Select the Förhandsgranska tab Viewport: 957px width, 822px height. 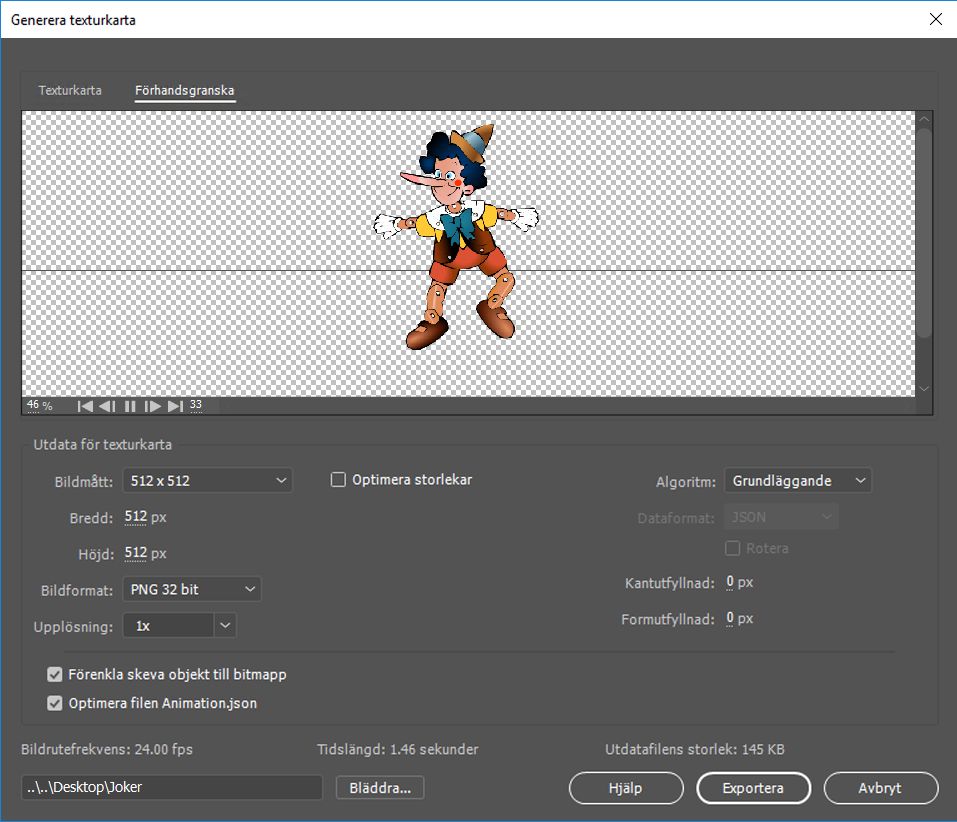point(185,91)
